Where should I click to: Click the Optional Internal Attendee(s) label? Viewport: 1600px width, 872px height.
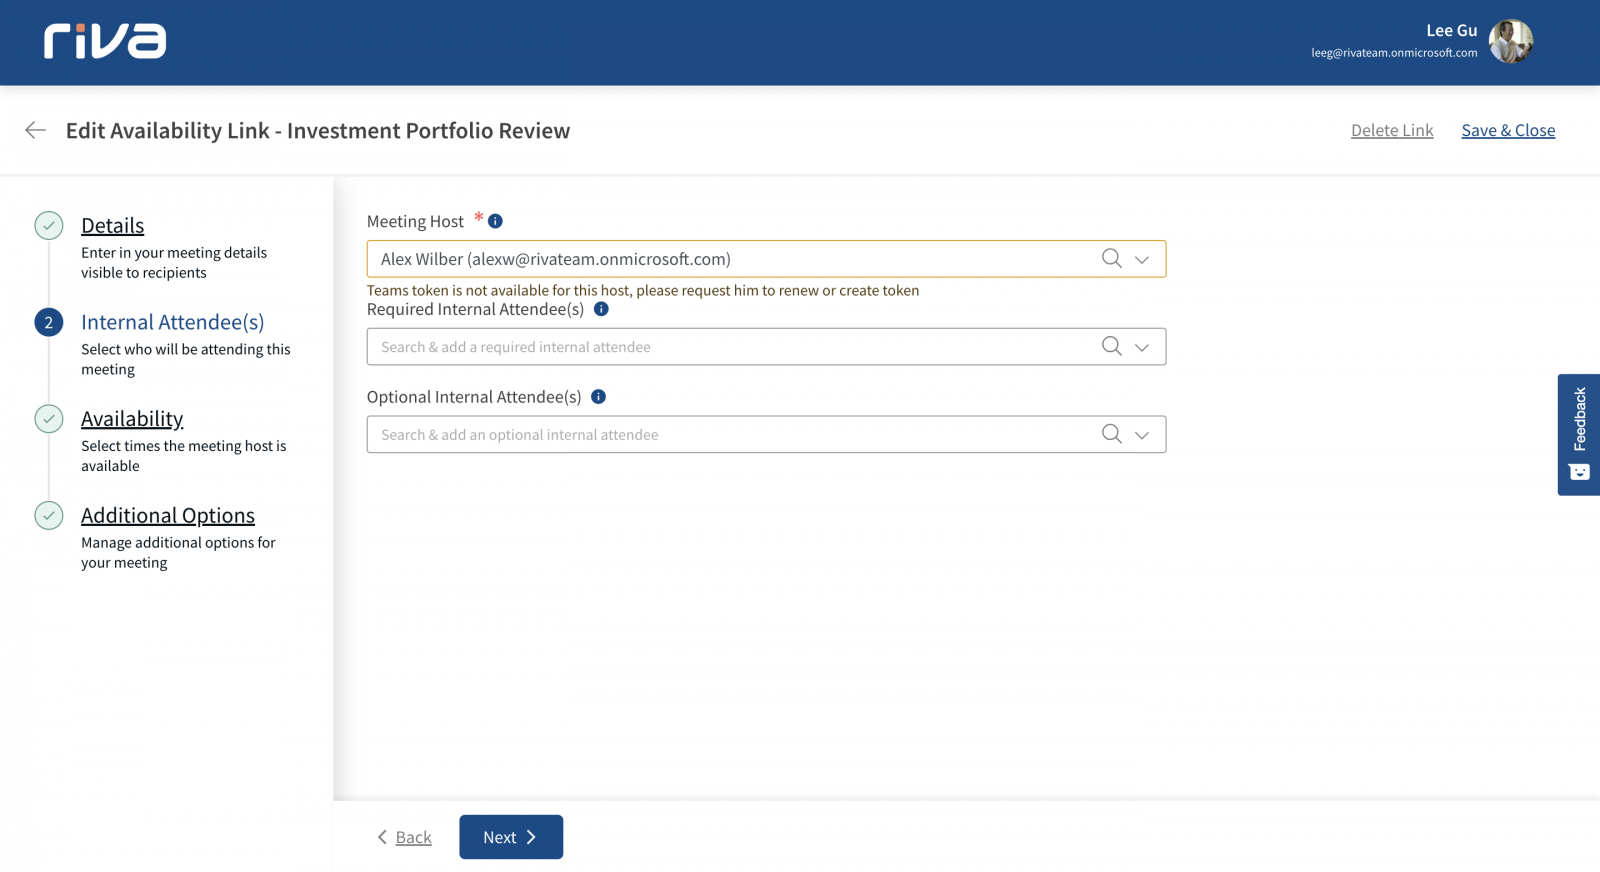474,397
